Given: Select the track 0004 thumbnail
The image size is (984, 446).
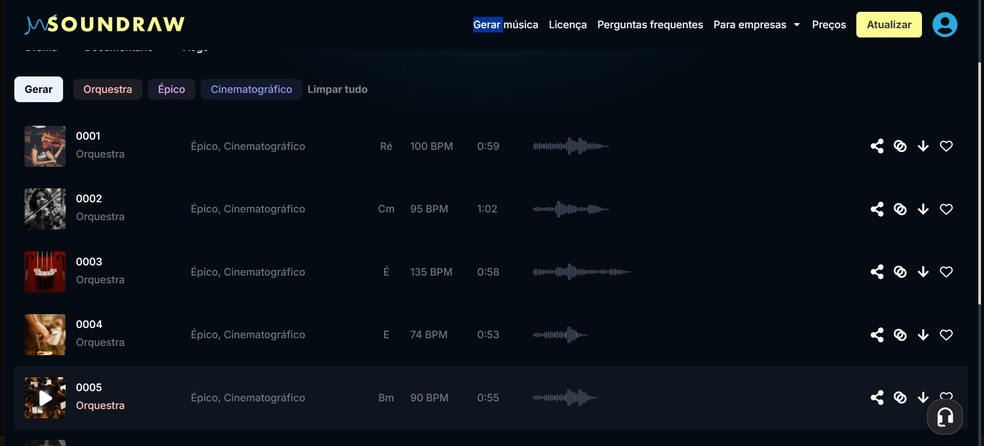Looking at the screenshot, I should (x=45, y=334).
